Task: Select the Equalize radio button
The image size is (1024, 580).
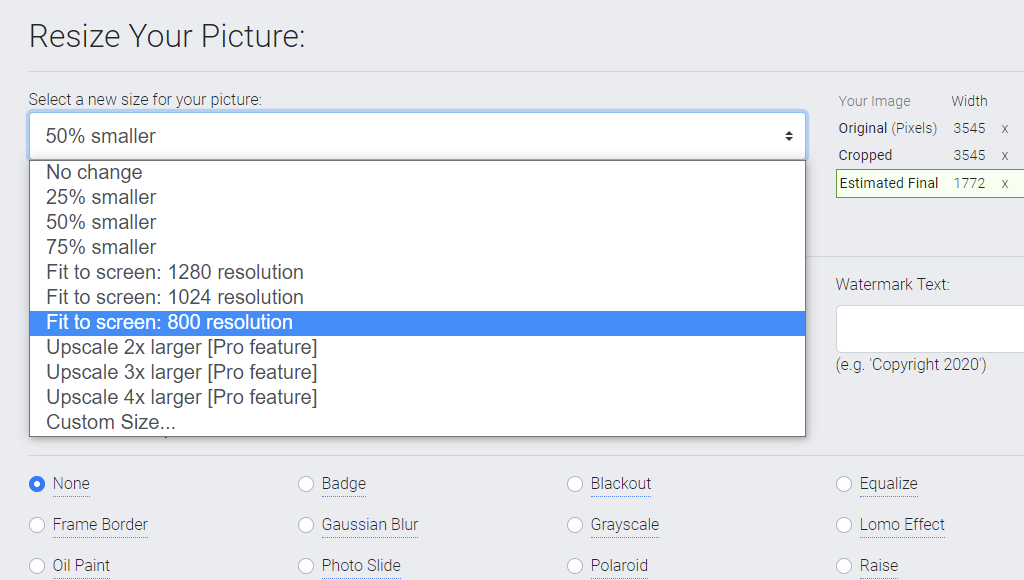Action: click(844, 484)
